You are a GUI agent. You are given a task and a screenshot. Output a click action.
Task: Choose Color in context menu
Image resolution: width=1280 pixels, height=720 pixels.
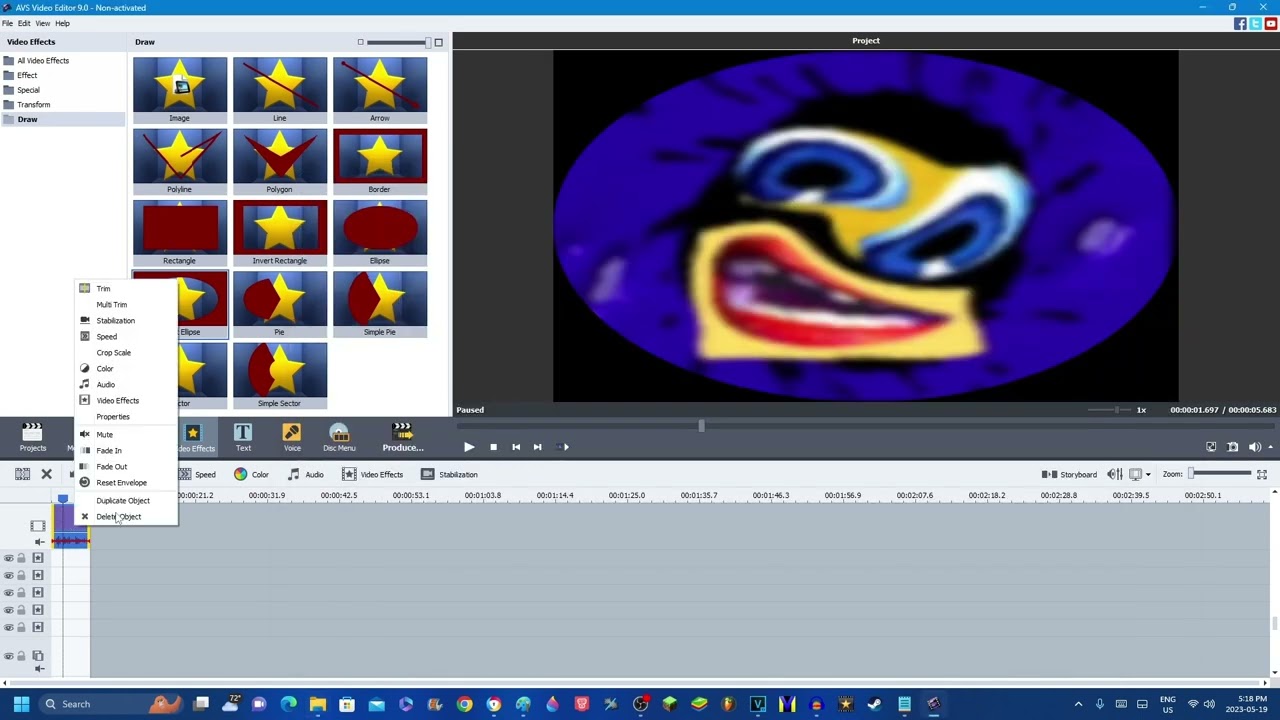tap(126, 369)
